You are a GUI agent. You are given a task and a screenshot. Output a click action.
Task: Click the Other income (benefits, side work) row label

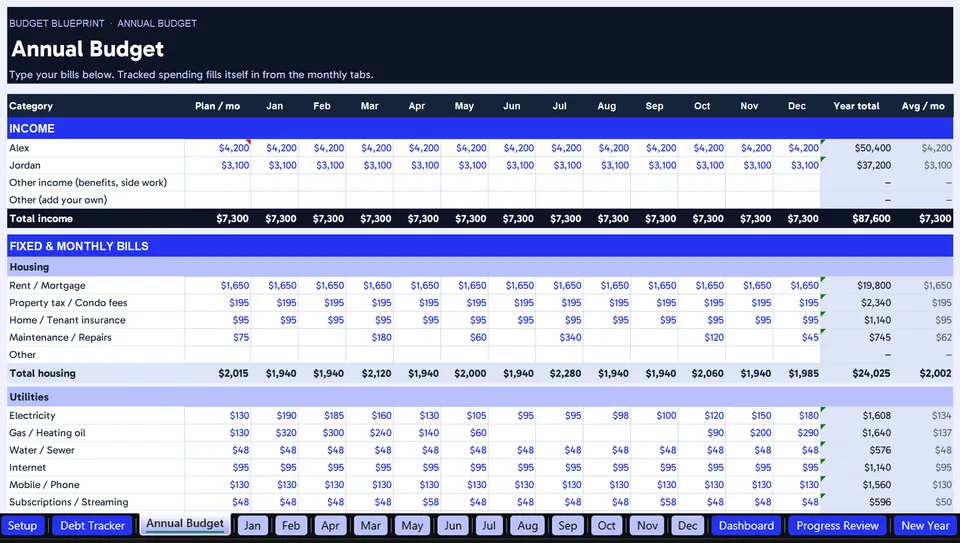[88, 182]
